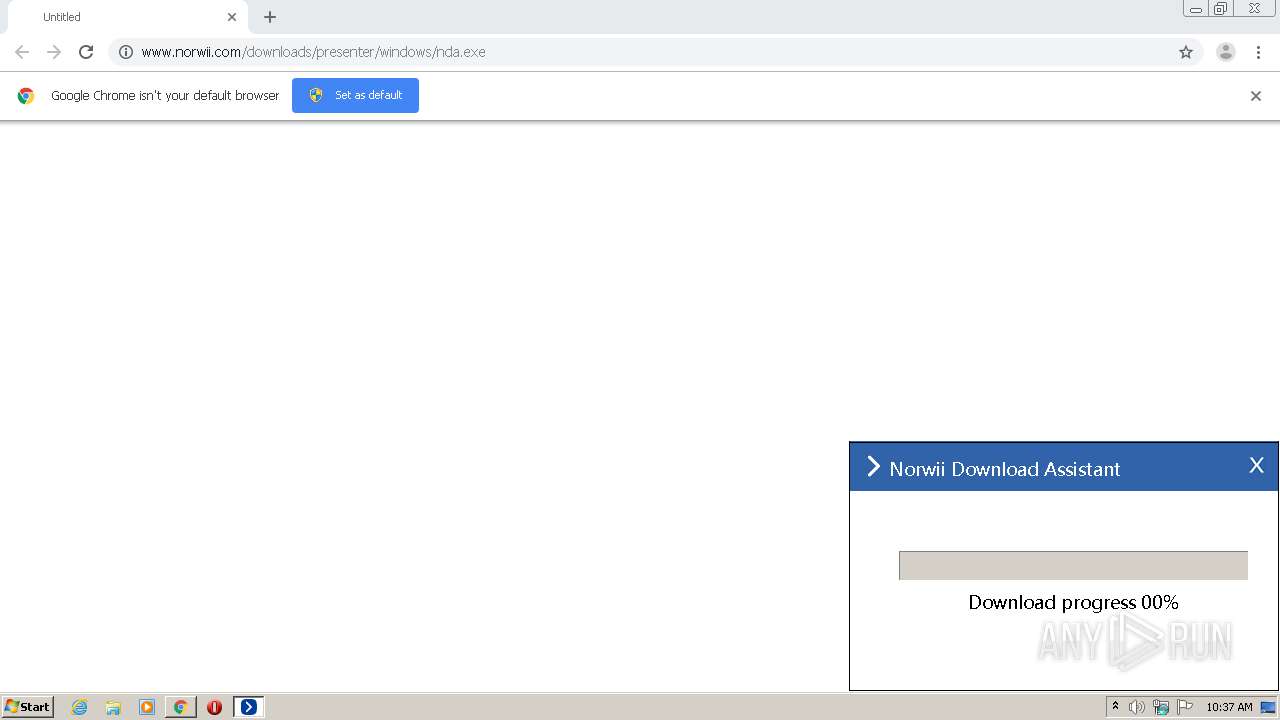Click the browser back arrow

pos(22,52)
